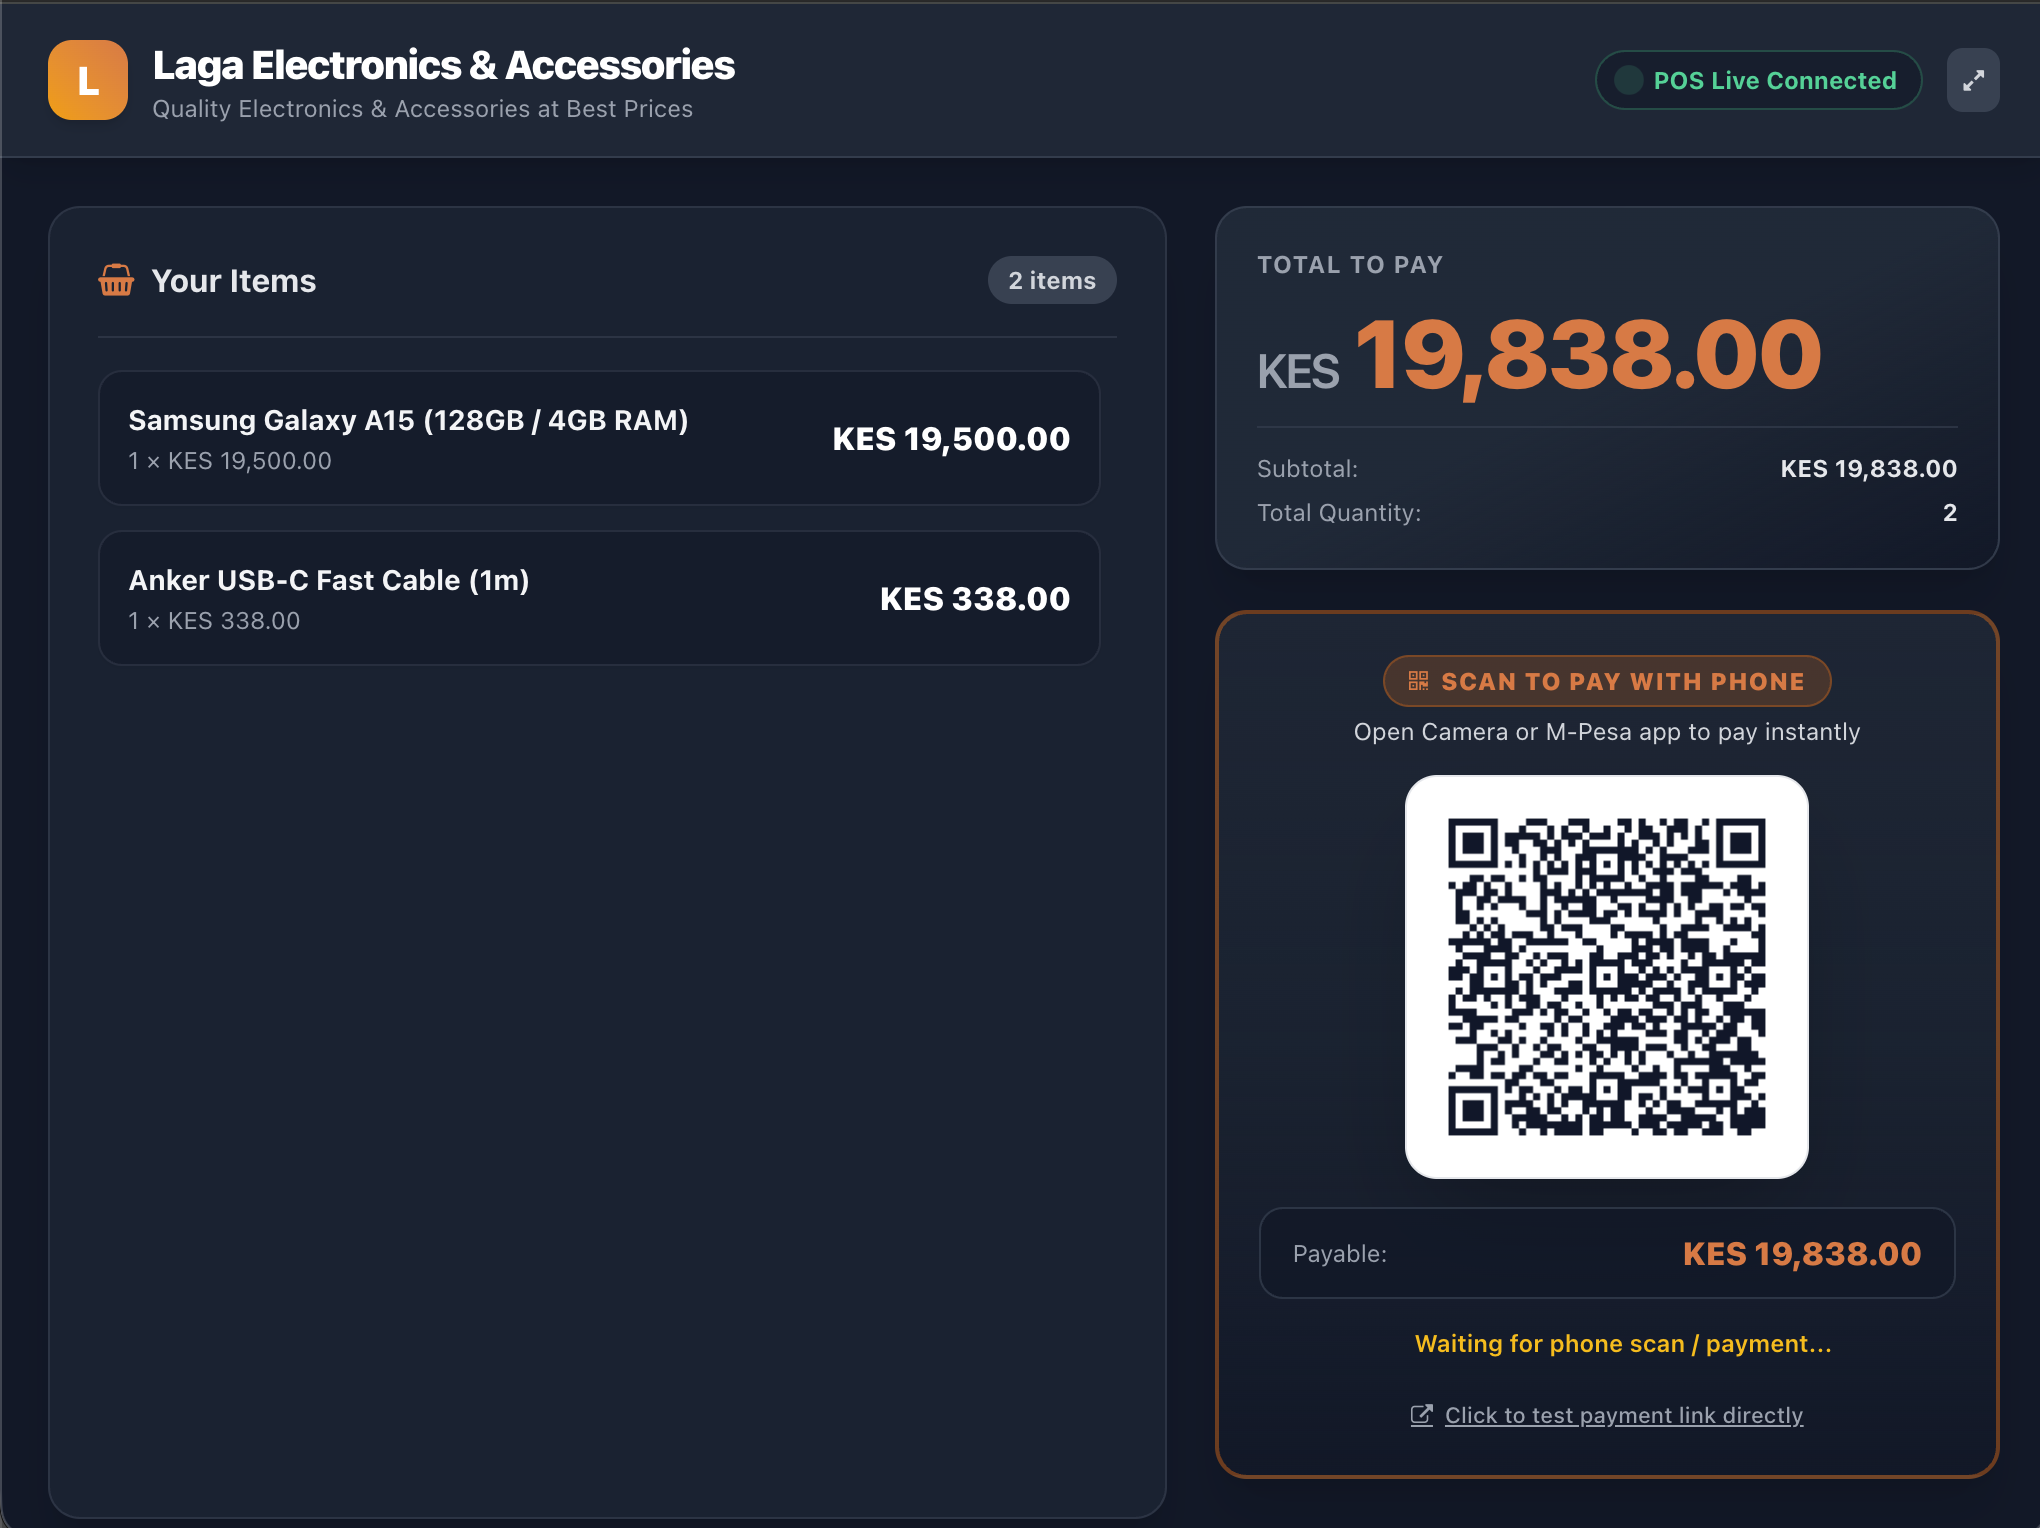Click the SCAN TO PAY WITH PHONE badge
This screenshot has width=2040, height=1528.
click(1607, 681)
